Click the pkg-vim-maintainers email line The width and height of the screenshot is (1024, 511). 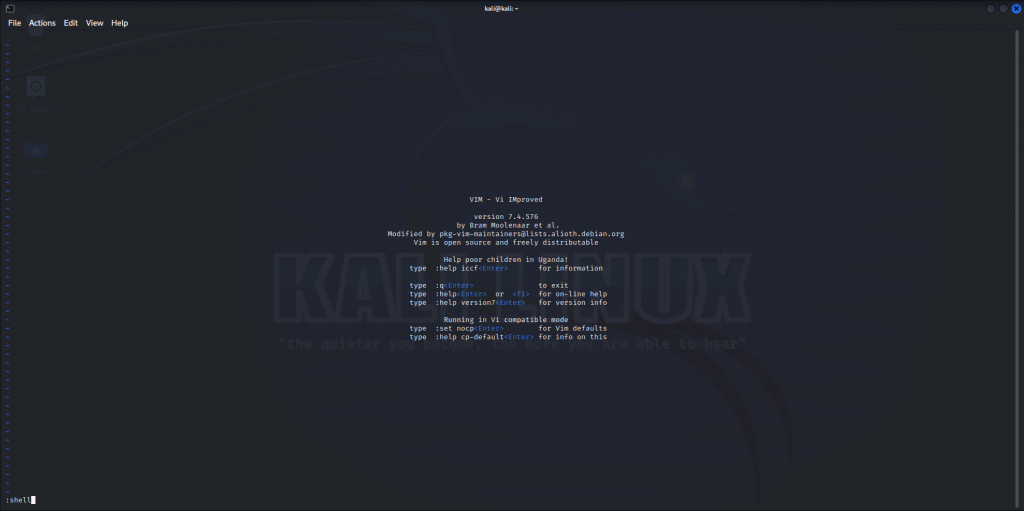click(x=505, y=234)
